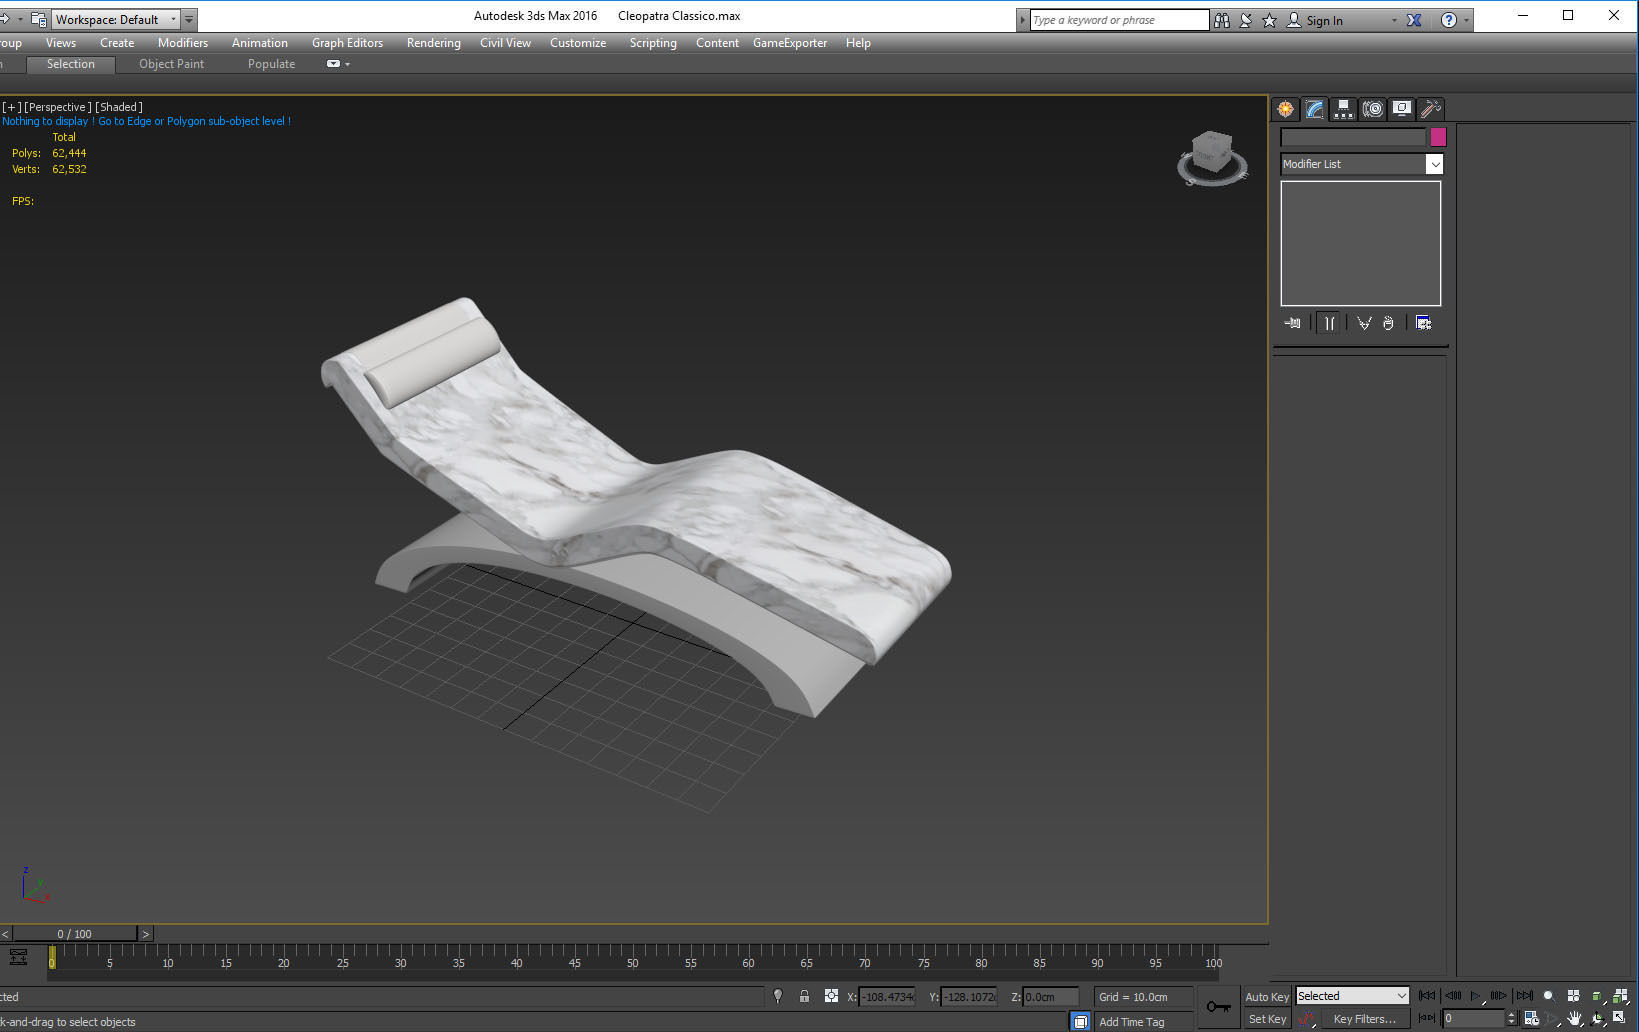Image resolution: width=1639 pixels, height=1032 pixels.
Task: Open the Selected key filter dropdown
Action: click(1352, 996)
